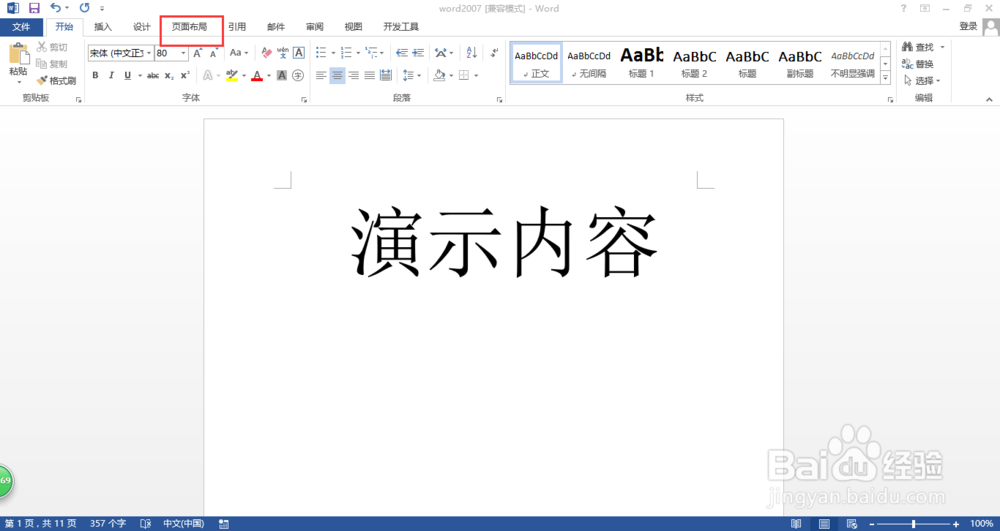Open the Numbering list dropdown arrow

tap(358, 53)
